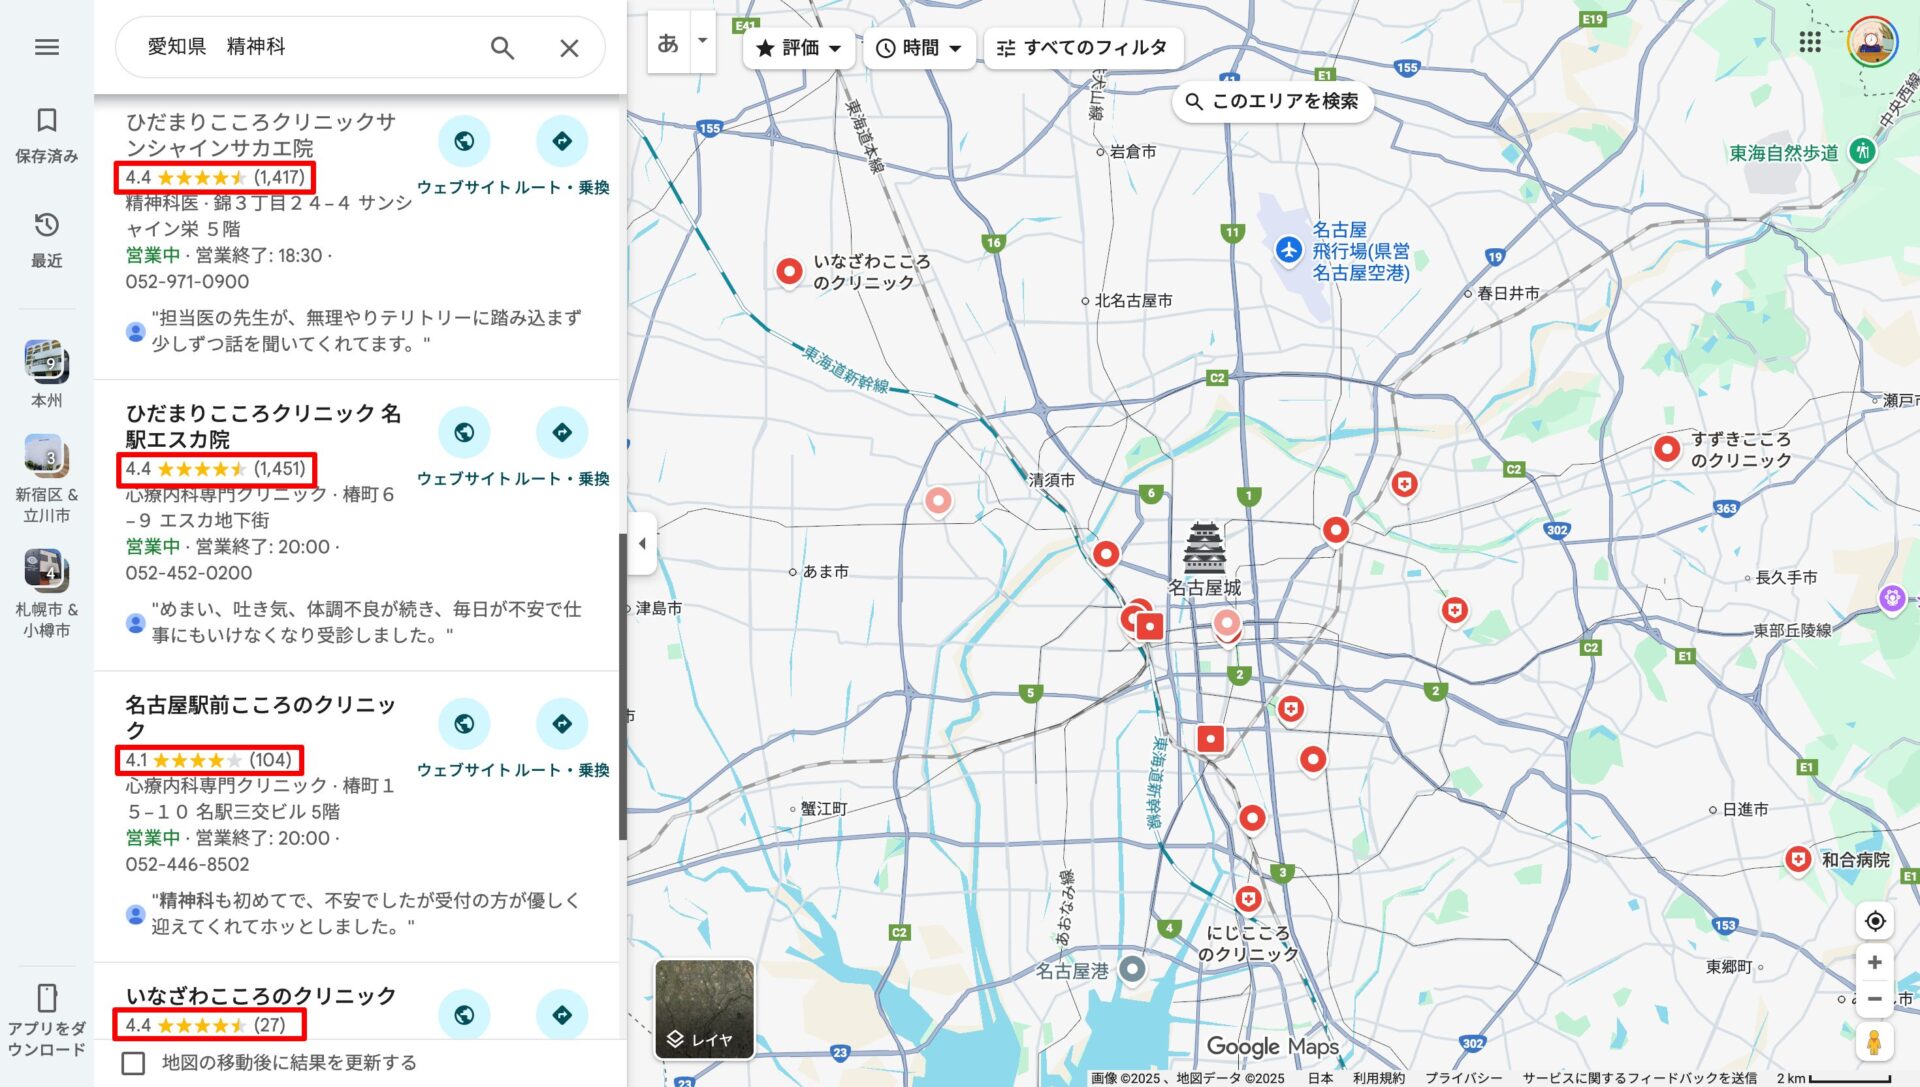Viewport: 1920px width, 1087px height.
Task: Open the 評価 rating filter dropdown
Action: click(797, 47)
